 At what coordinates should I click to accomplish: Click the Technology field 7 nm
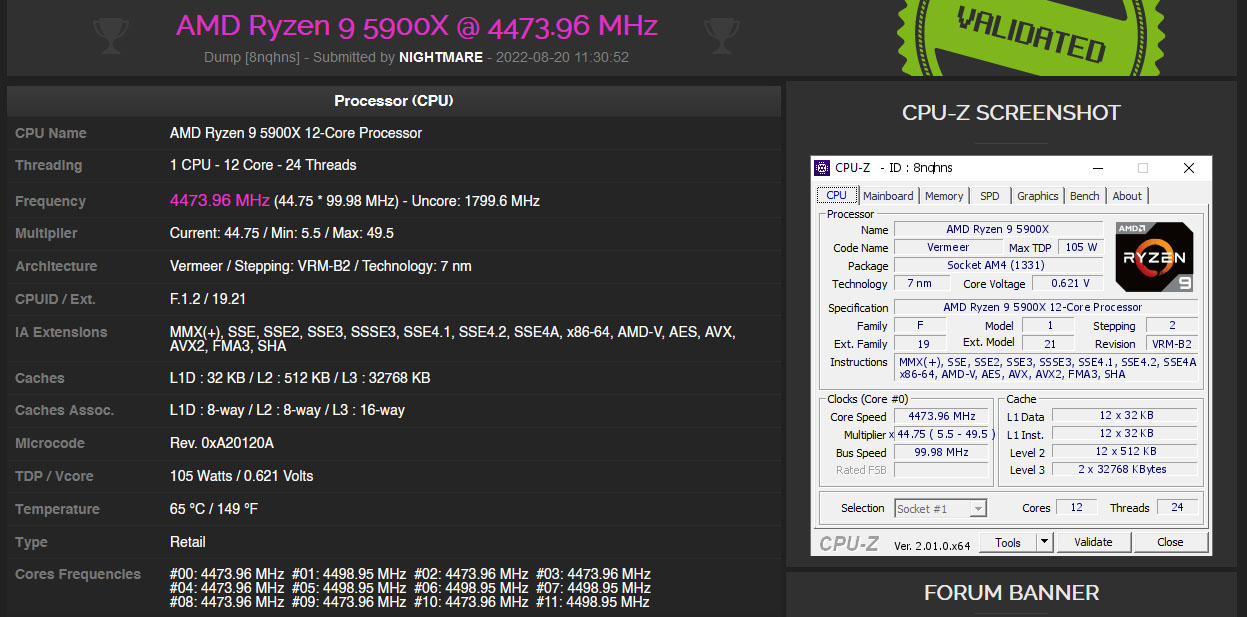click(920, 284)
